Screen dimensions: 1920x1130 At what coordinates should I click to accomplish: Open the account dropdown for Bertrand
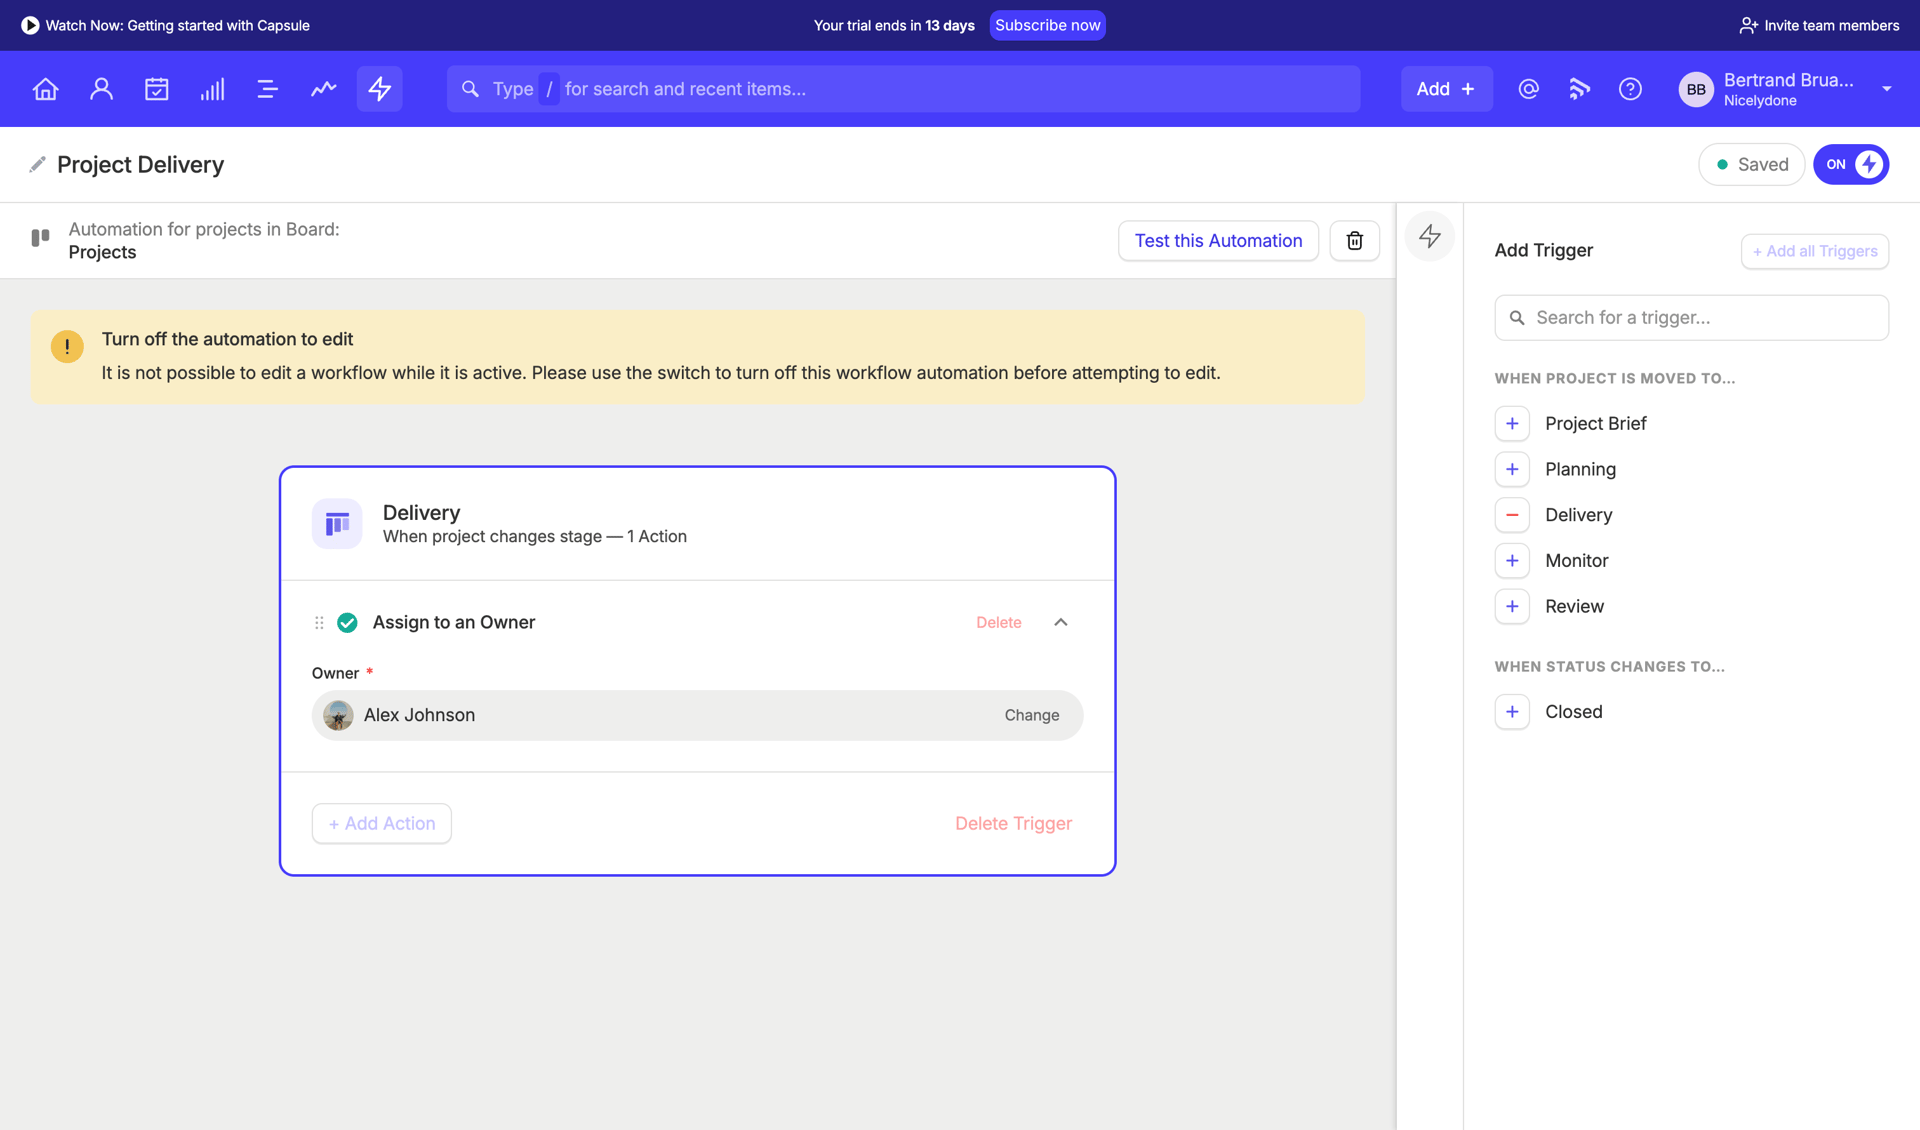pyautogui.click(x=1887, y=88)
